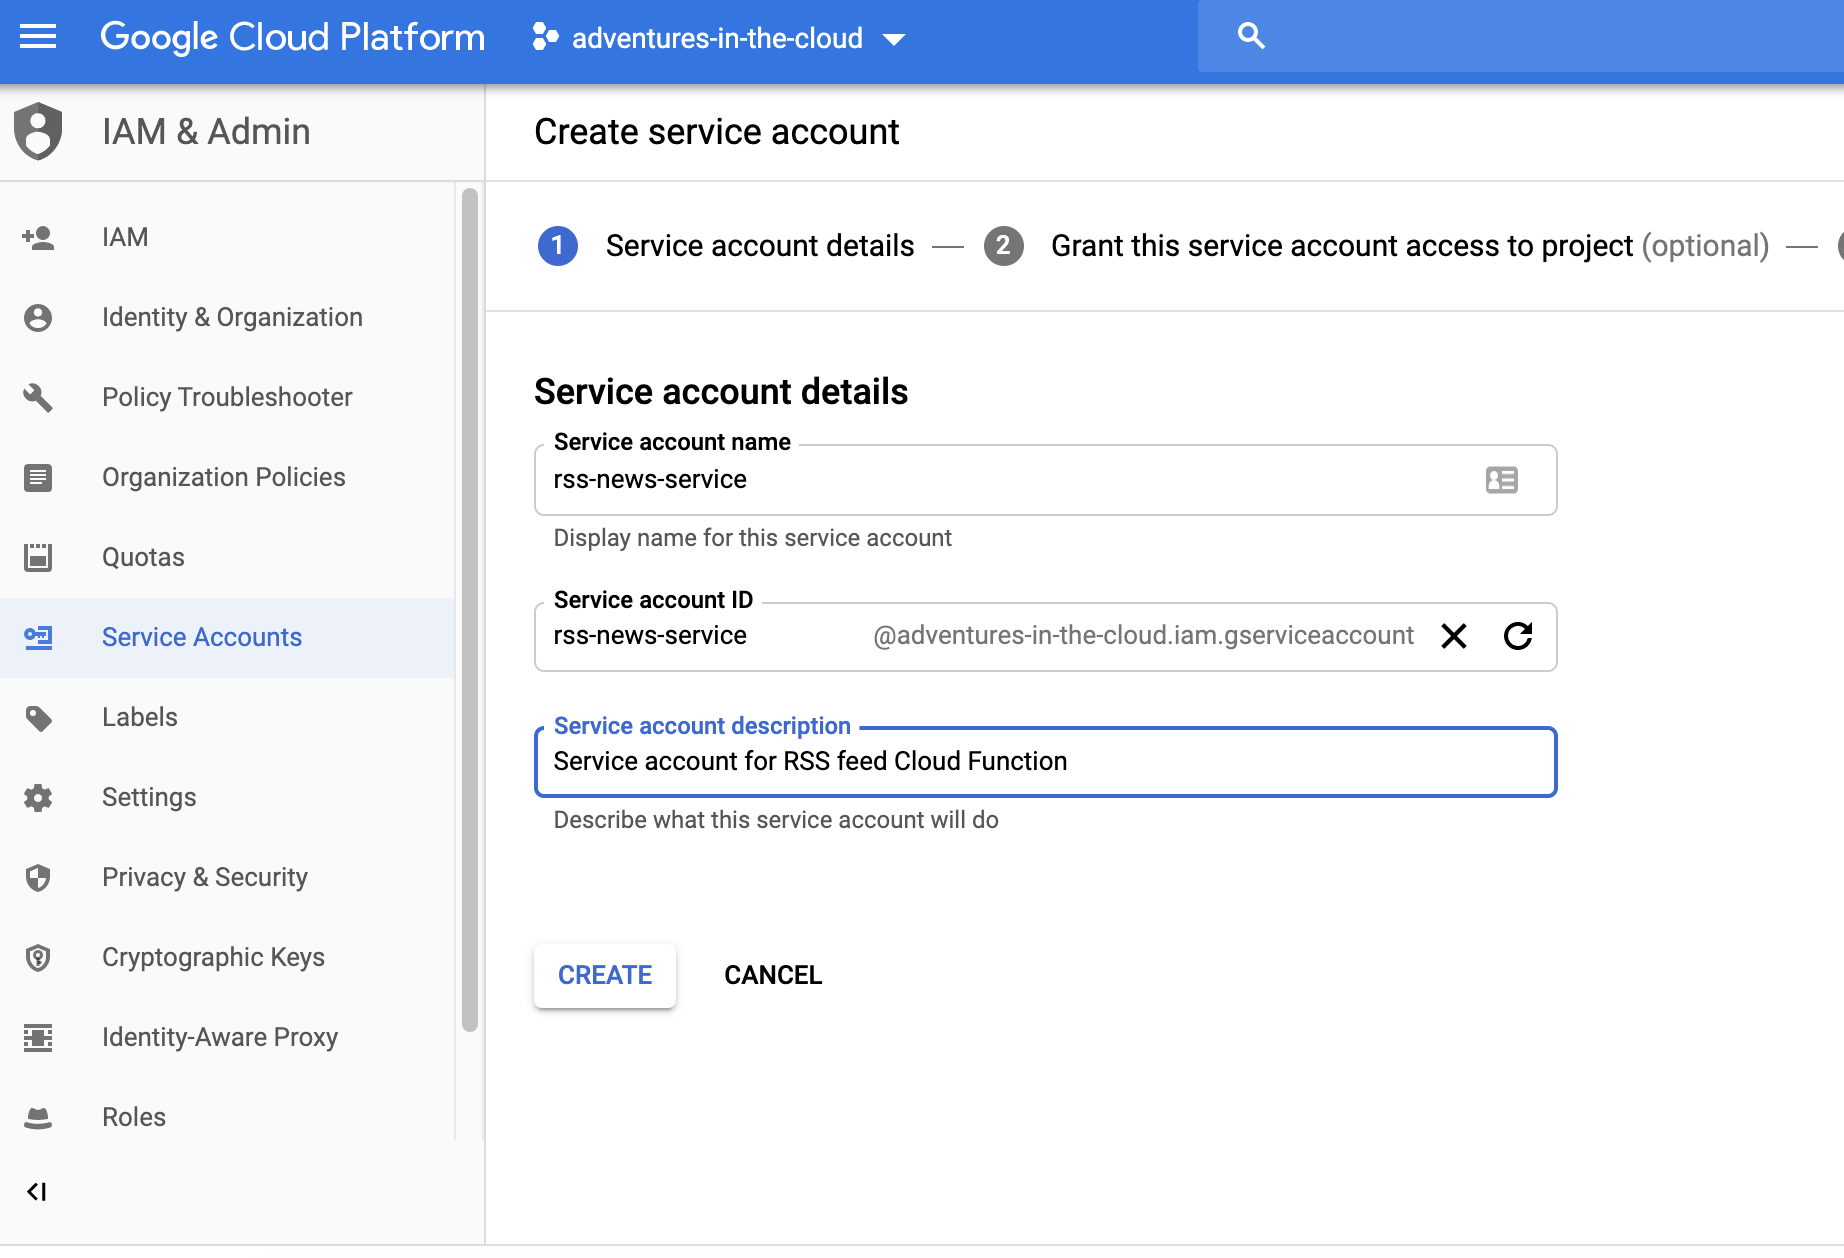The image size is (1844, 1258).
Task: Click the contact card icon in name field
Action: pos(1501,480)
